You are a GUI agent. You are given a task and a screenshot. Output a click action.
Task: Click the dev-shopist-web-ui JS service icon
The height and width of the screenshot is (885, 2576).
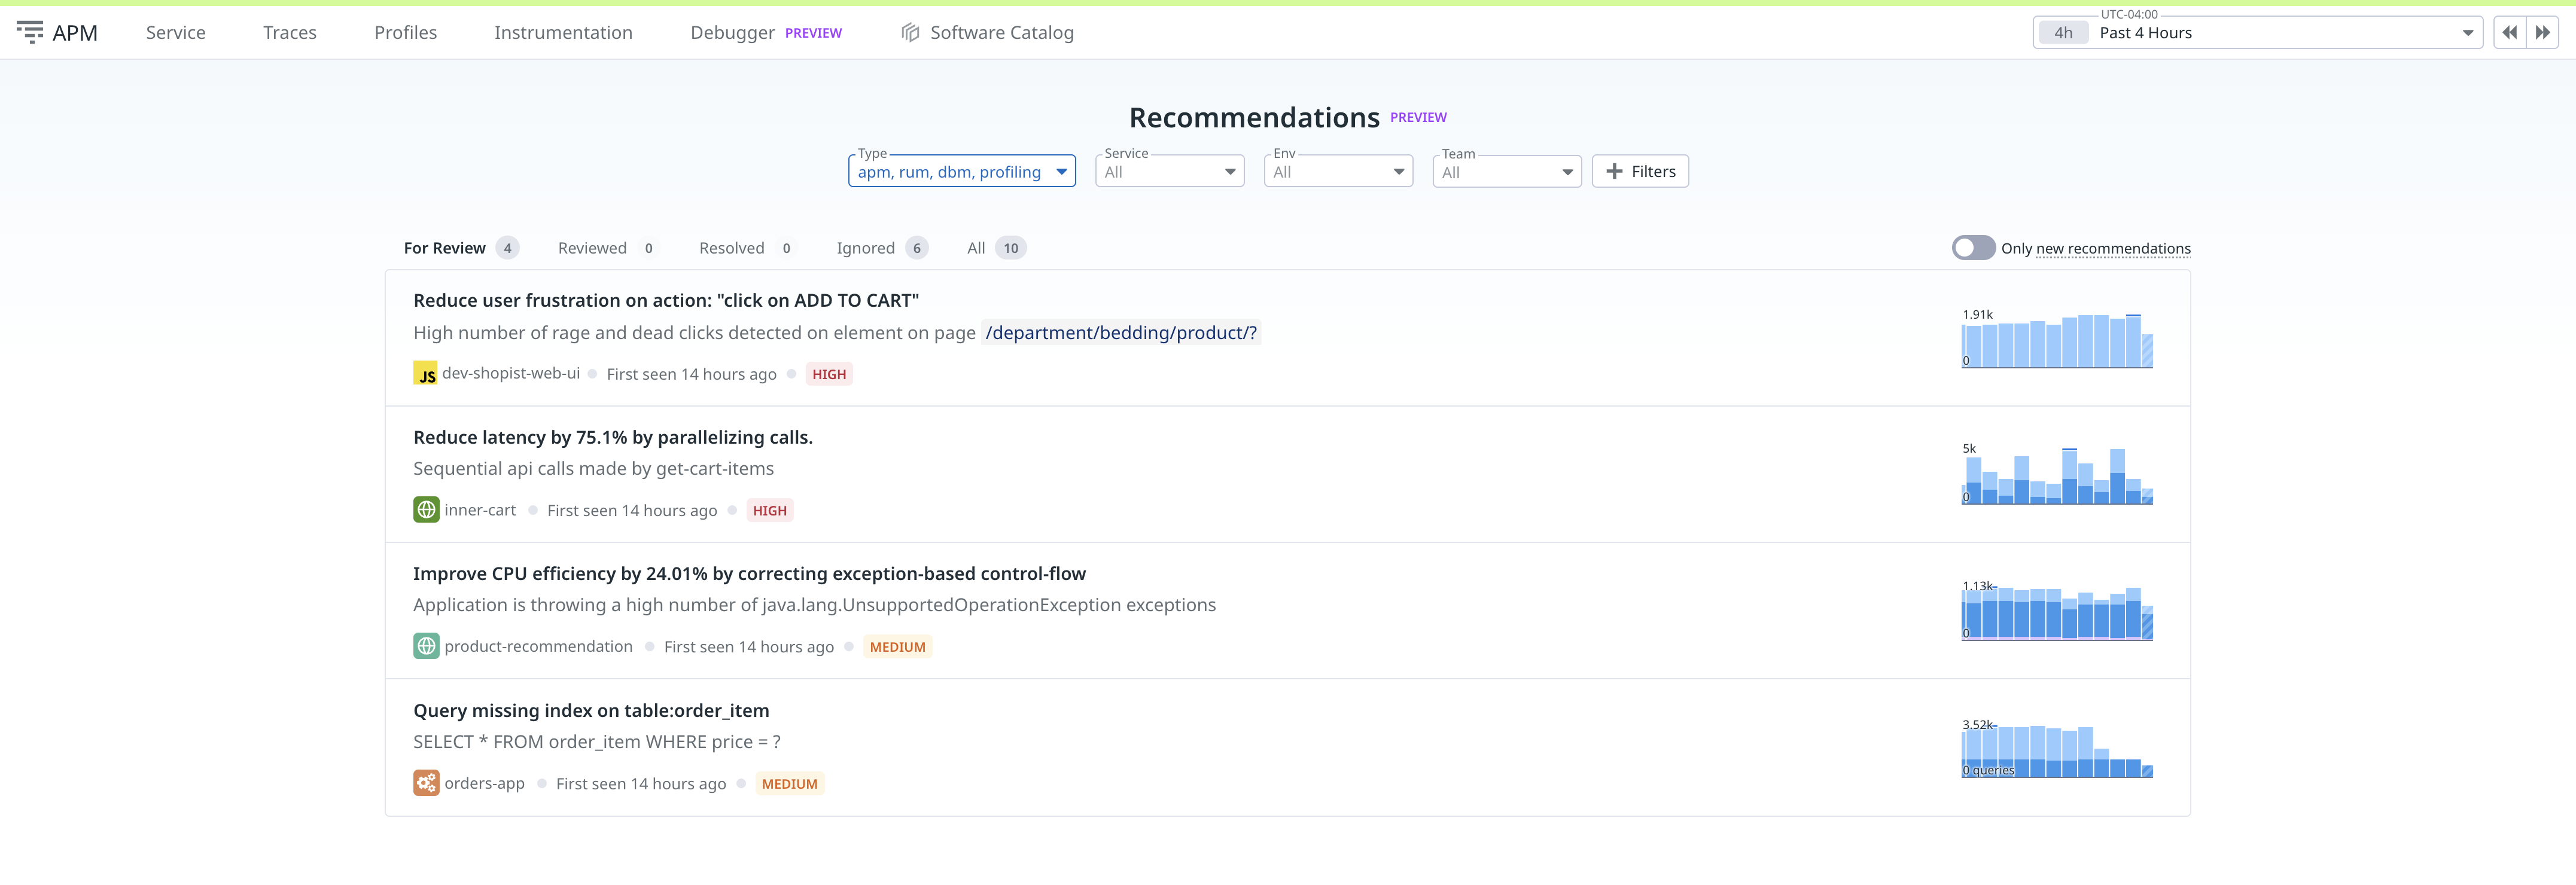tap(425, 374)
